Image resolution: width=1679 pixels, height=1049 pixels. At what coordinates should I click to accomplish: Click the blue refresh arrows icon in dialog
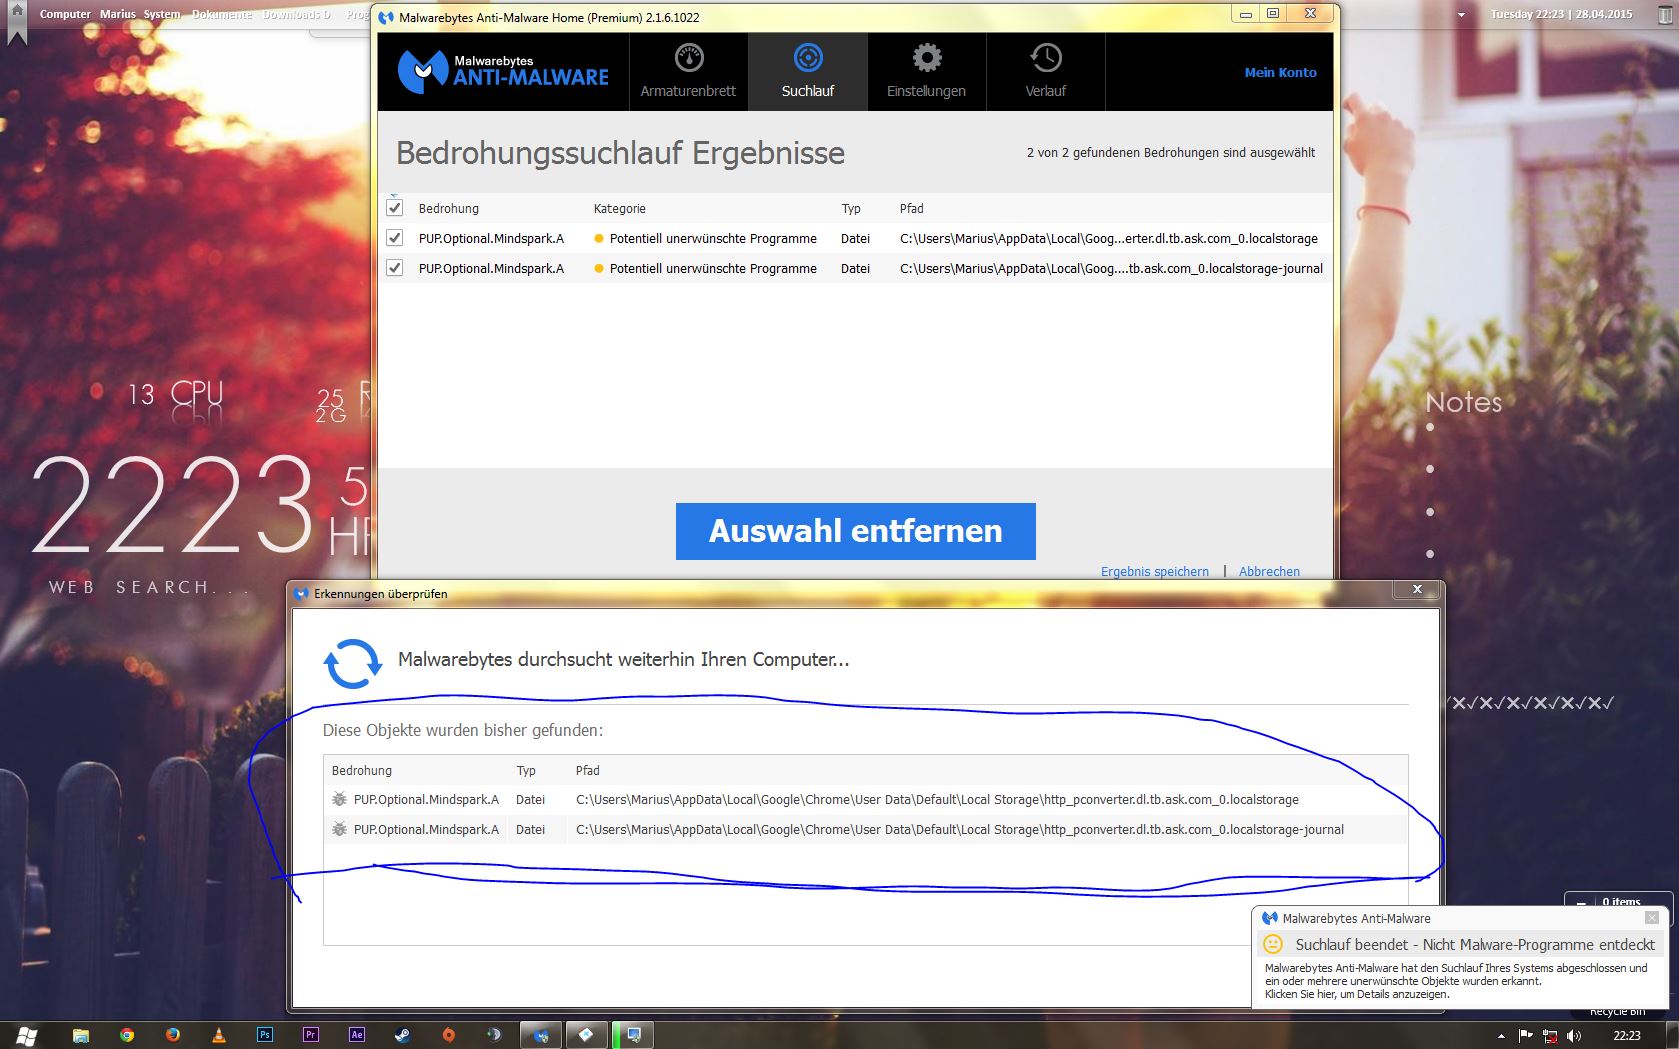pos(352,664)
